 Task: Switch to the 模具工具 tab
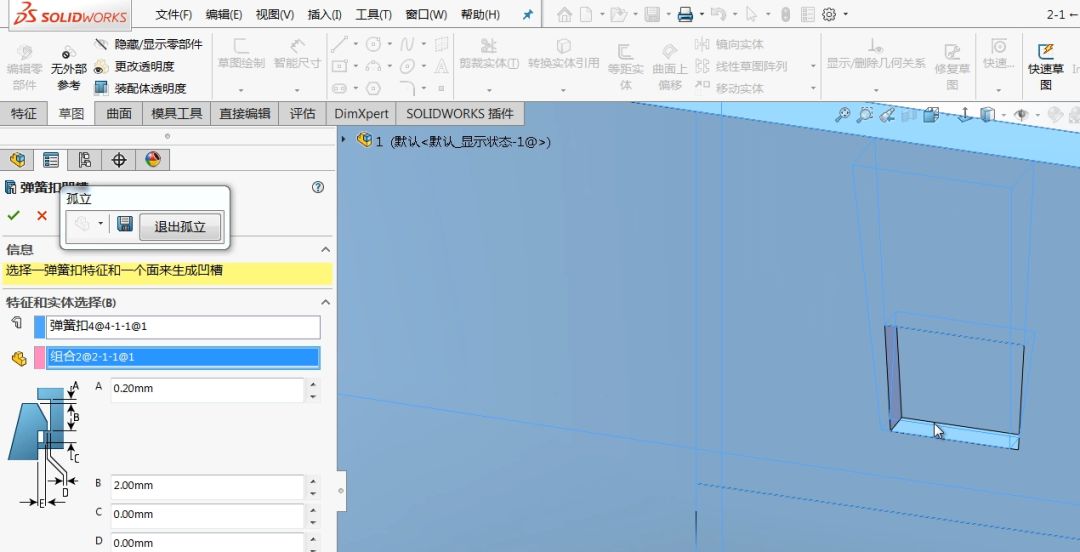176,114
